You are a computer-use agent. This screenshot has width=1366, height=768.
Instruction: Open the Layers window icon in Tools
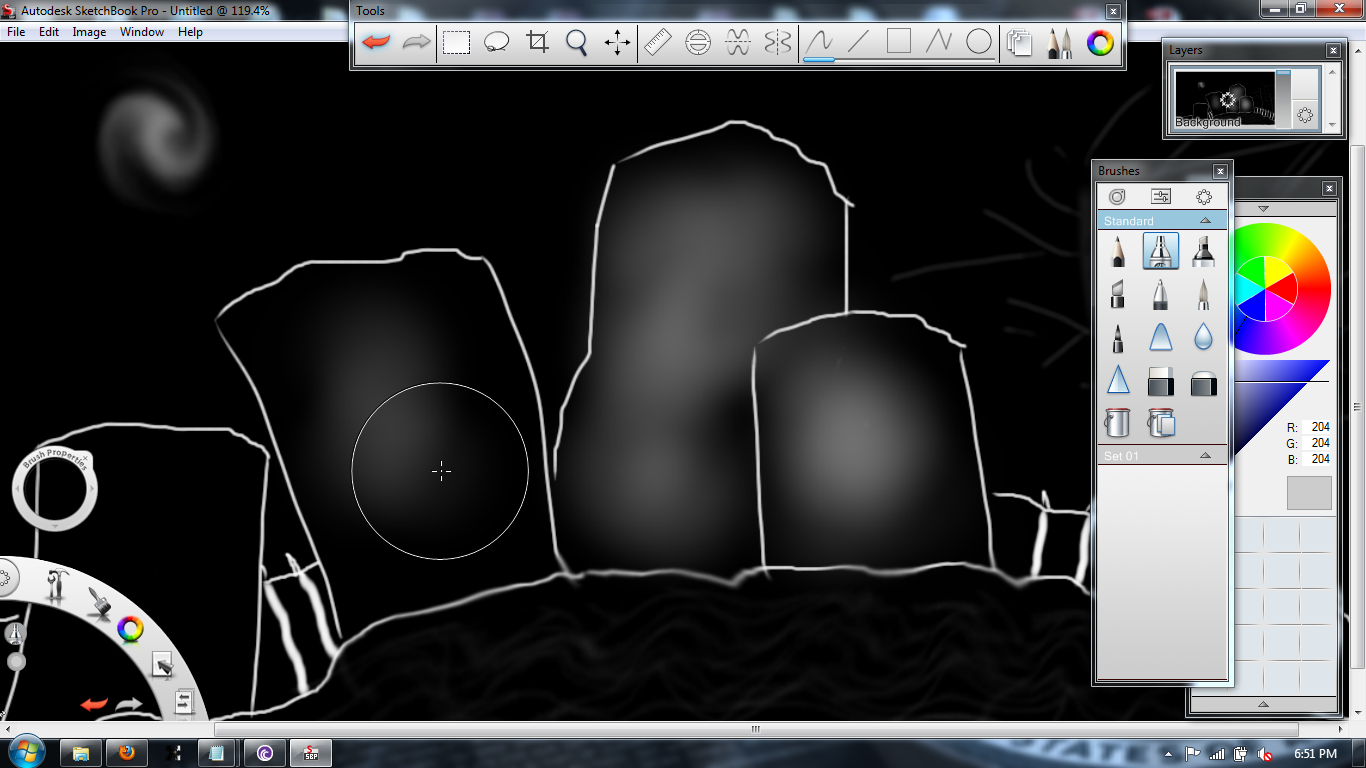click(1020, 43)
